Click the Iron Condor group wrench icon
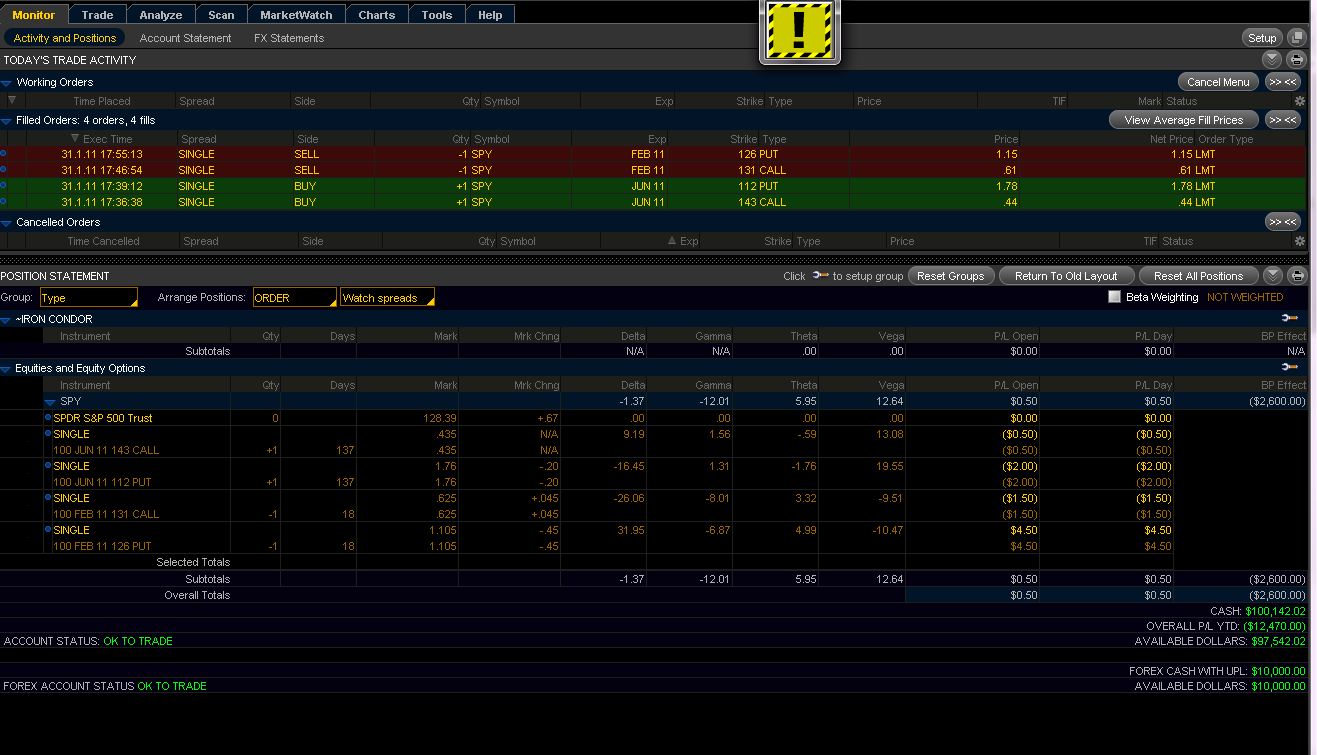 coord(1290,319)
